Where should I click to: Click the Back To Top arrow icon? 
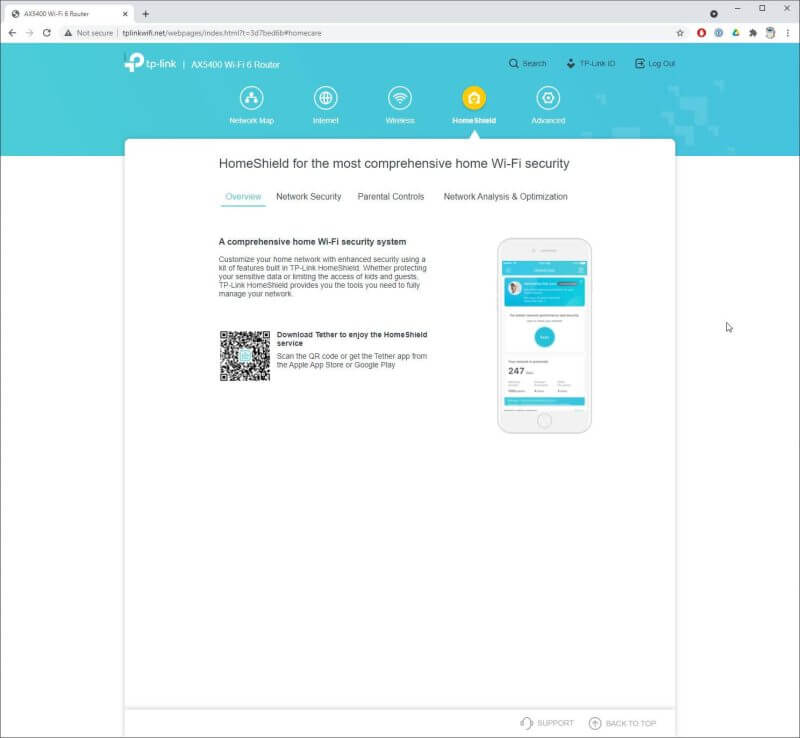tap(595, 723)
